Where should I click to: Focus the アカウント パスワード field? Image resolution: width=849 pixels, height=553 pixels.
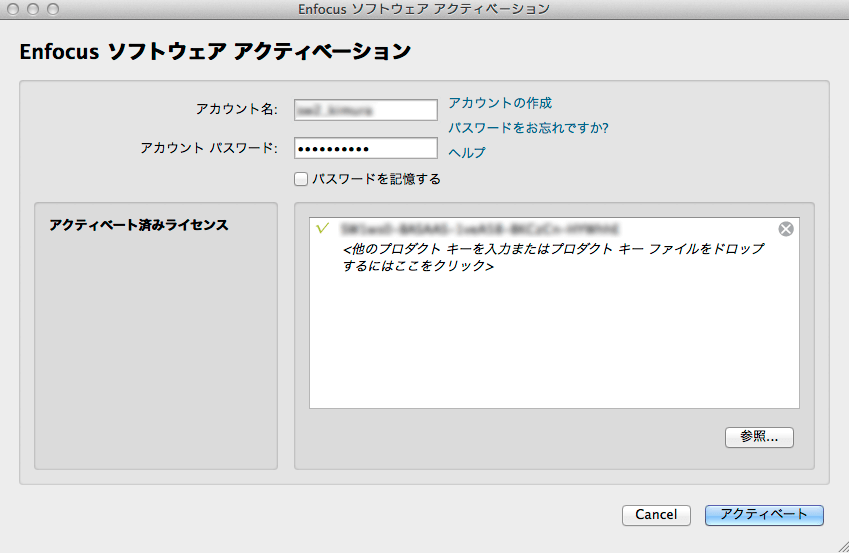(365, 149)
